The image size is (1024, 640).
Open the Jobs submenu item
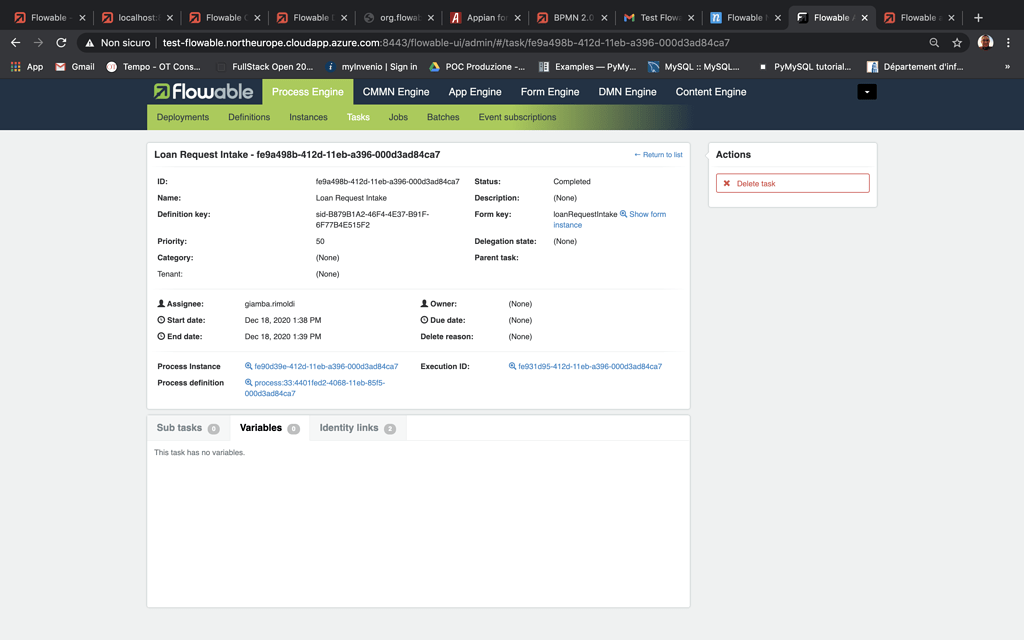click(x=398, y=117)
